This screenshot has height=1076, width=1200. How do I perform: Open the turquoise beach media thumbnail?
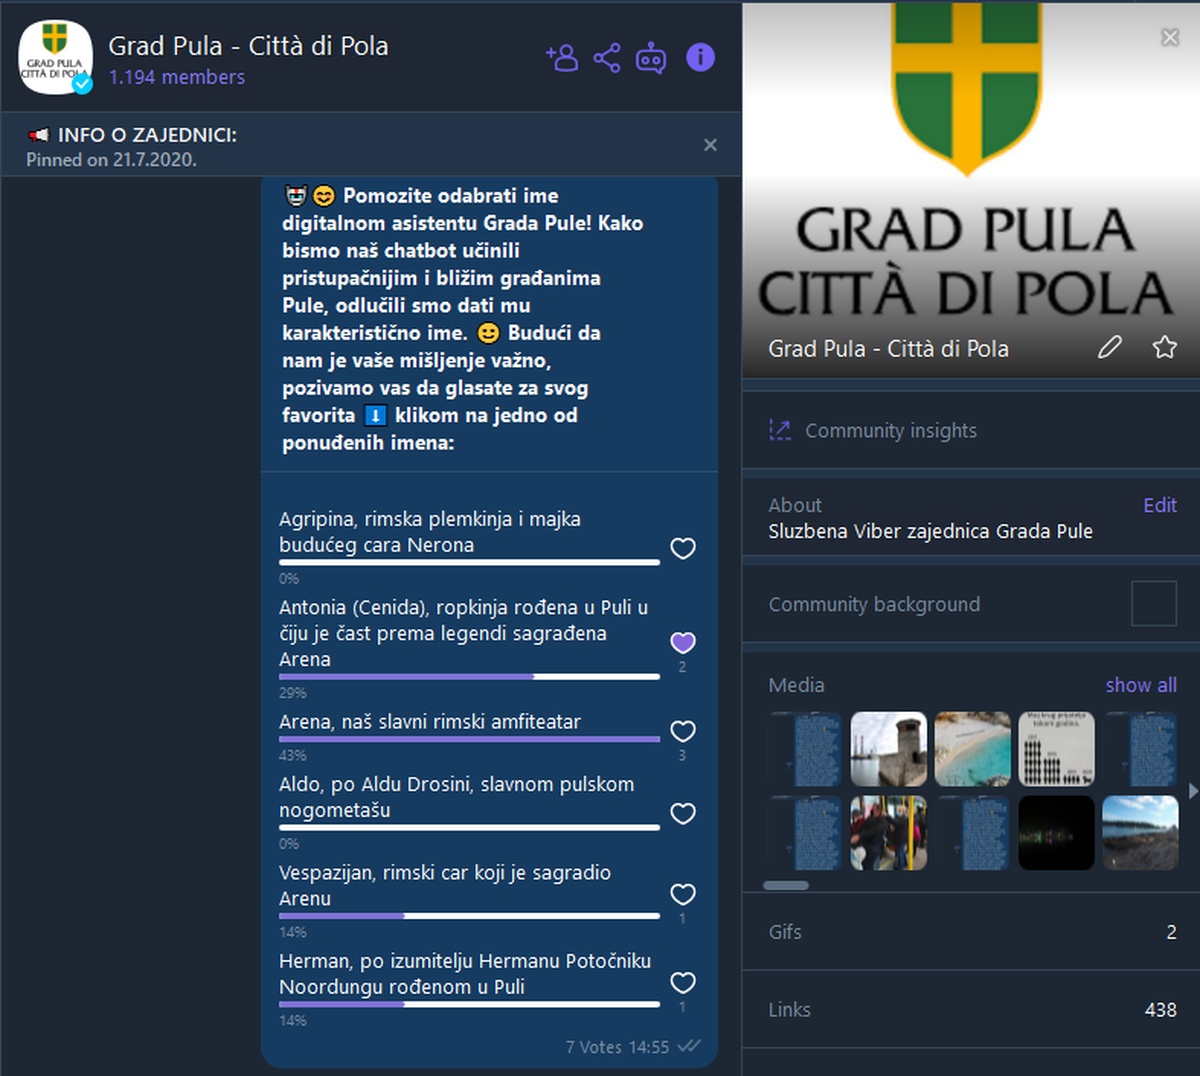973,749
